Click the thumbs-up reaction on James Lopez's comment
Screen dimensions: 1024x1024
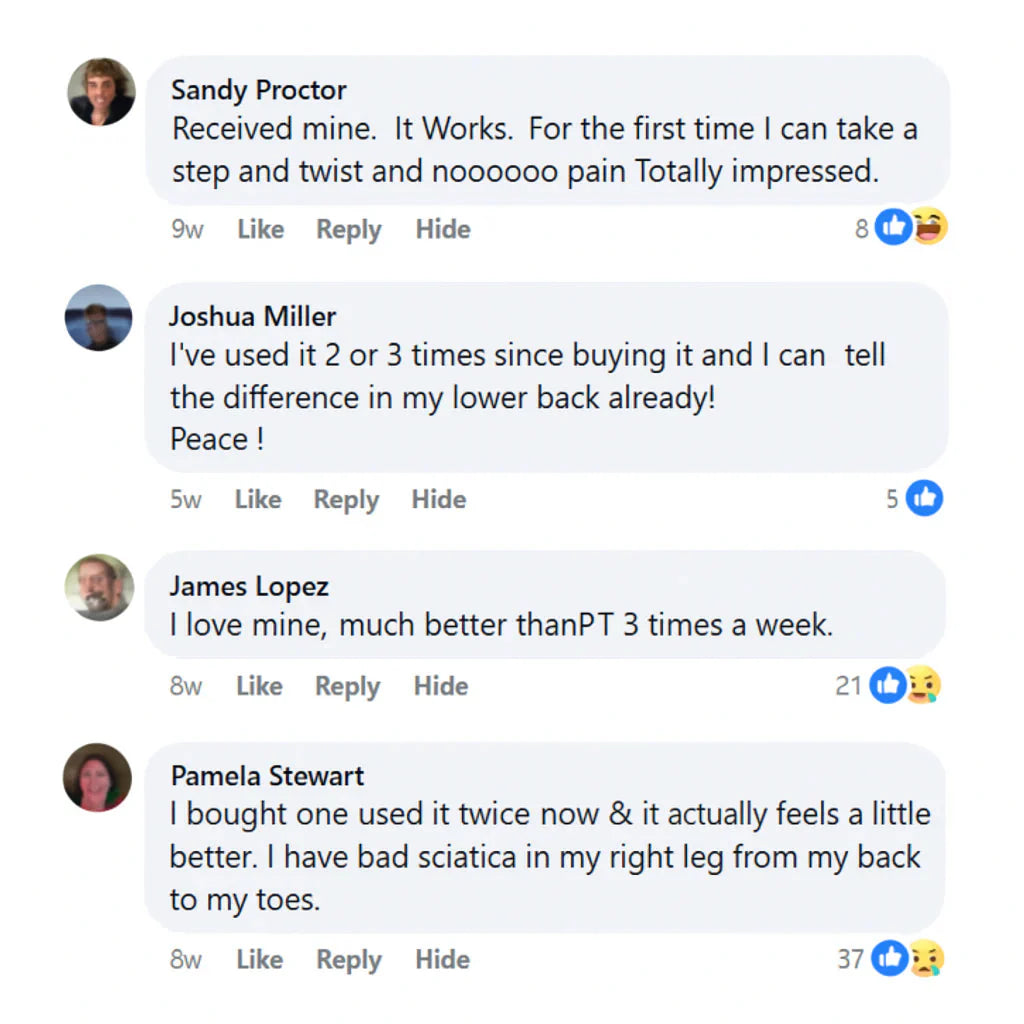(887, 685)
